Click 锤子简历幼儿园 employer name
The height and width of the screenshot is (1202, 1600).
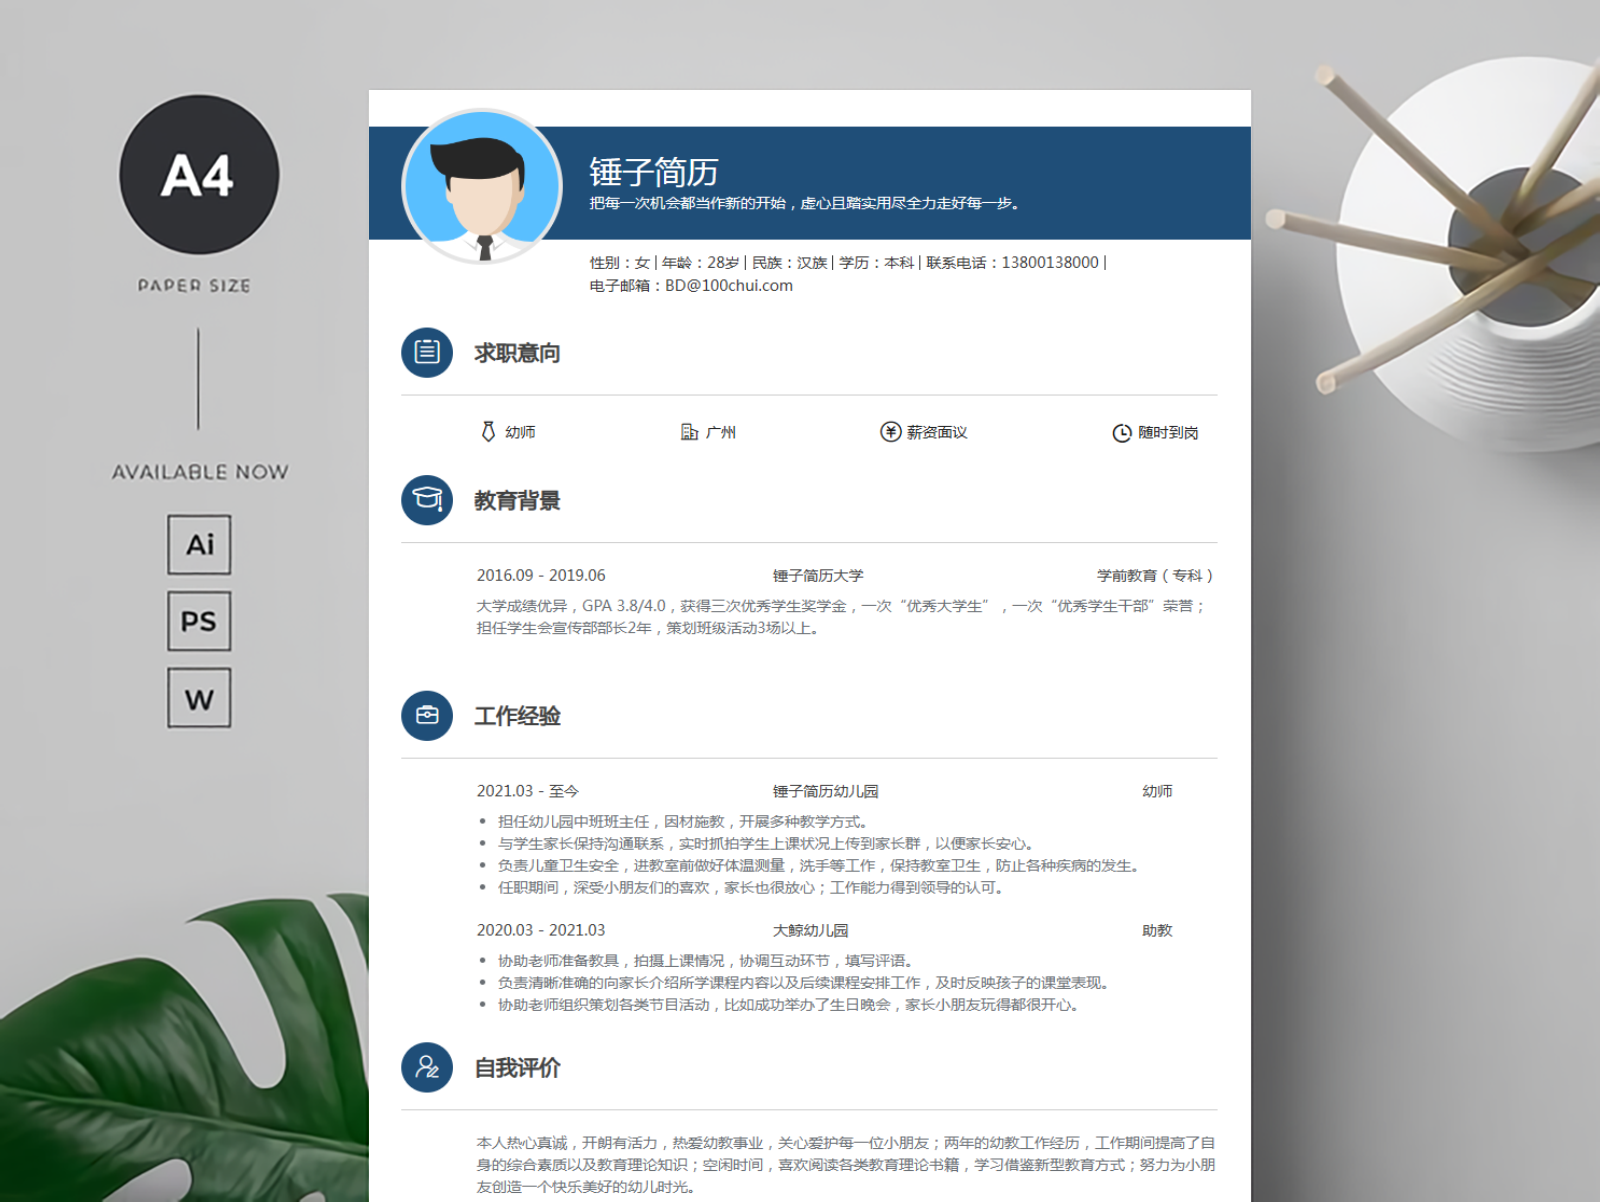(x=825, y=791)
